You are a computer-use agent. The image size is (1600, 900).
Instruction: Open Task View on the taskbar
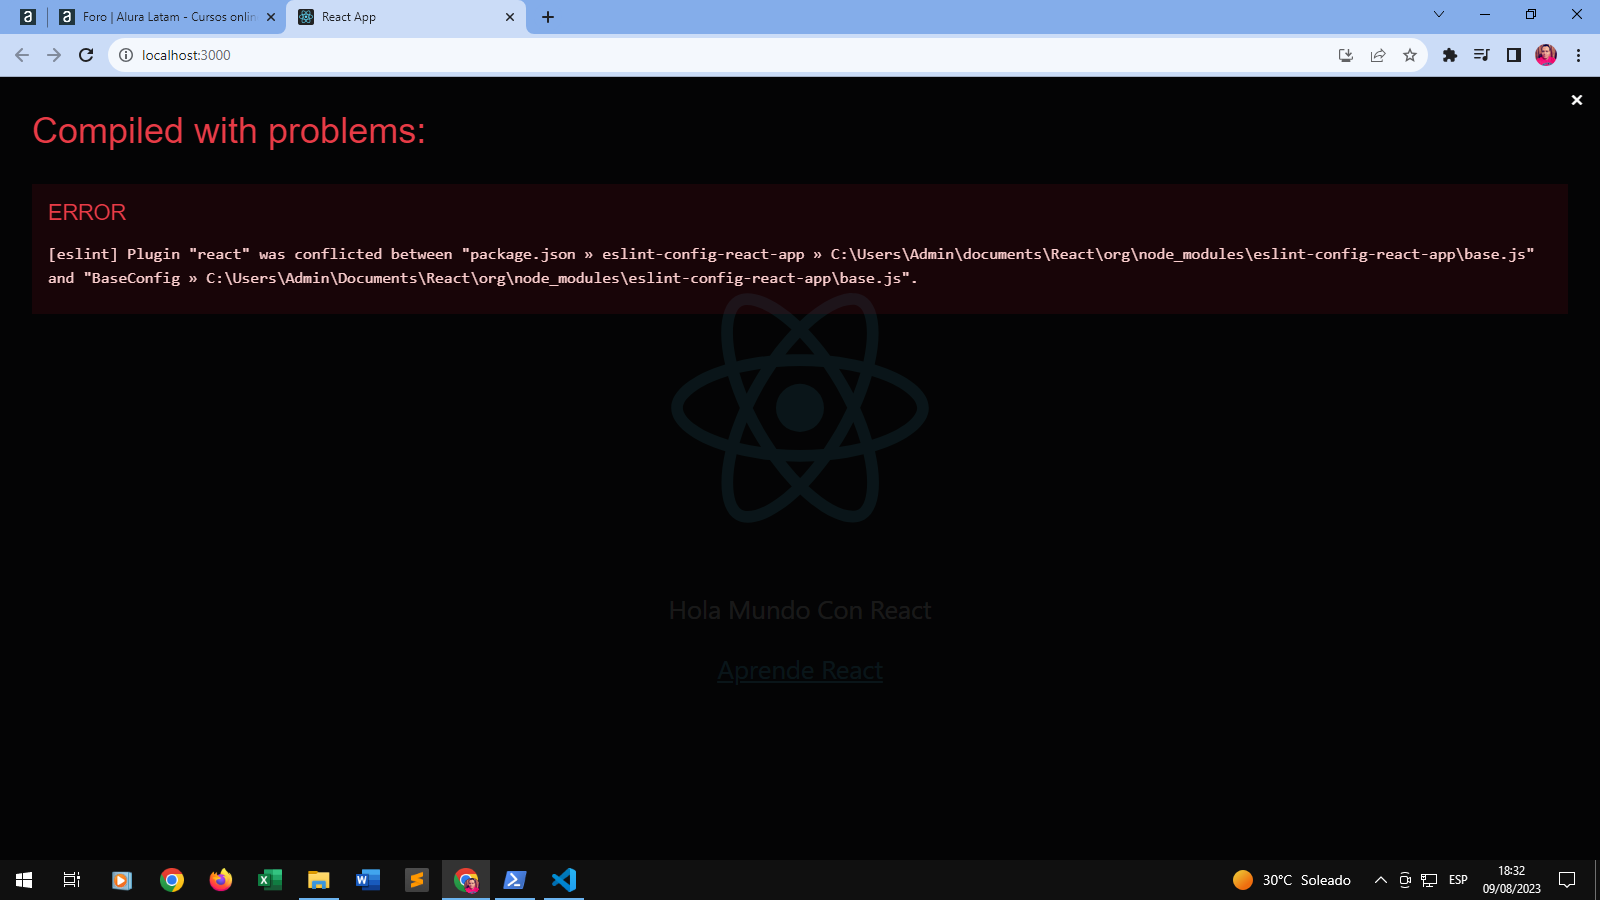pyautogui.click(x=72, y=880)
